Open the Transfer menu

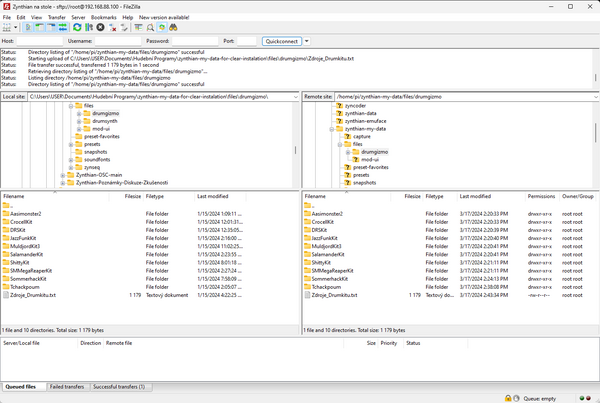[x=55, y=17]
